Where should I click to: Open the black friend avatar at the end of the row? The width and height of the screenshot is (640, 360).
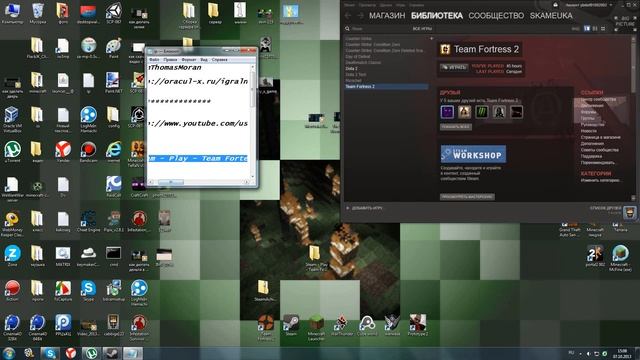(516, 112)
